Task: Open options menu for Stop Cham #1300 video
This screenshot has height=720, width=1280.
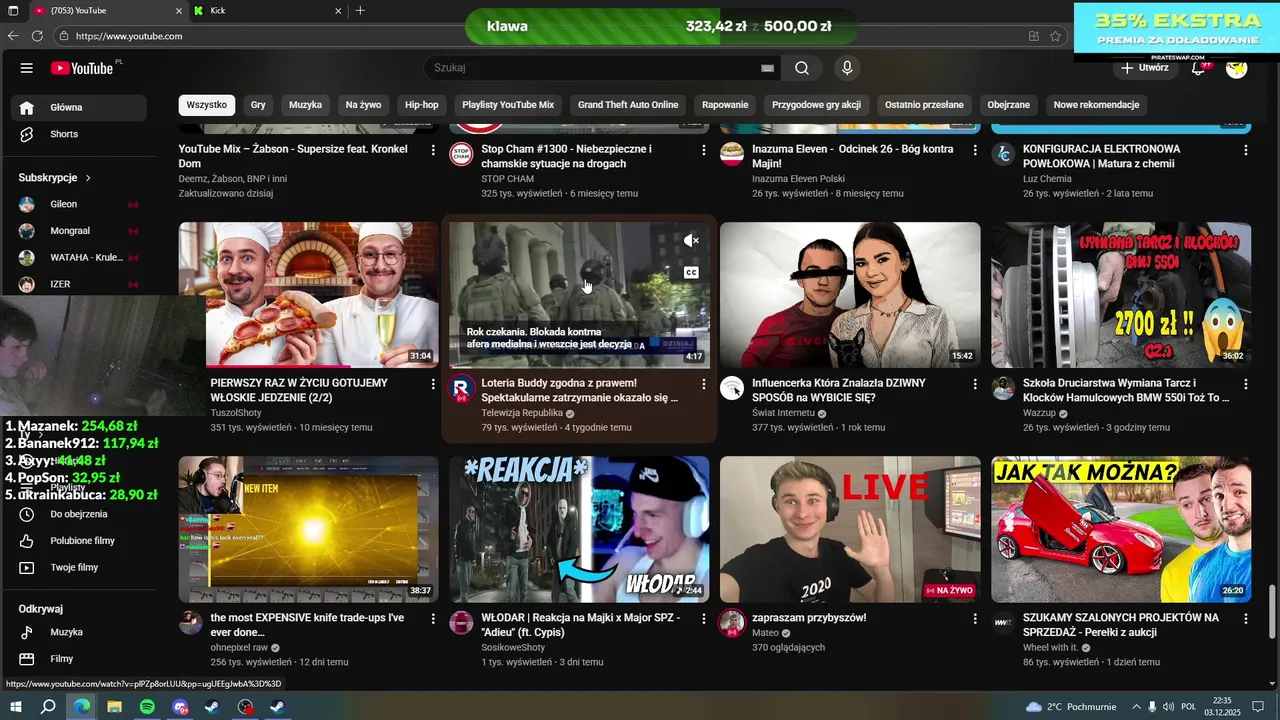Action: tap(704, 150)
